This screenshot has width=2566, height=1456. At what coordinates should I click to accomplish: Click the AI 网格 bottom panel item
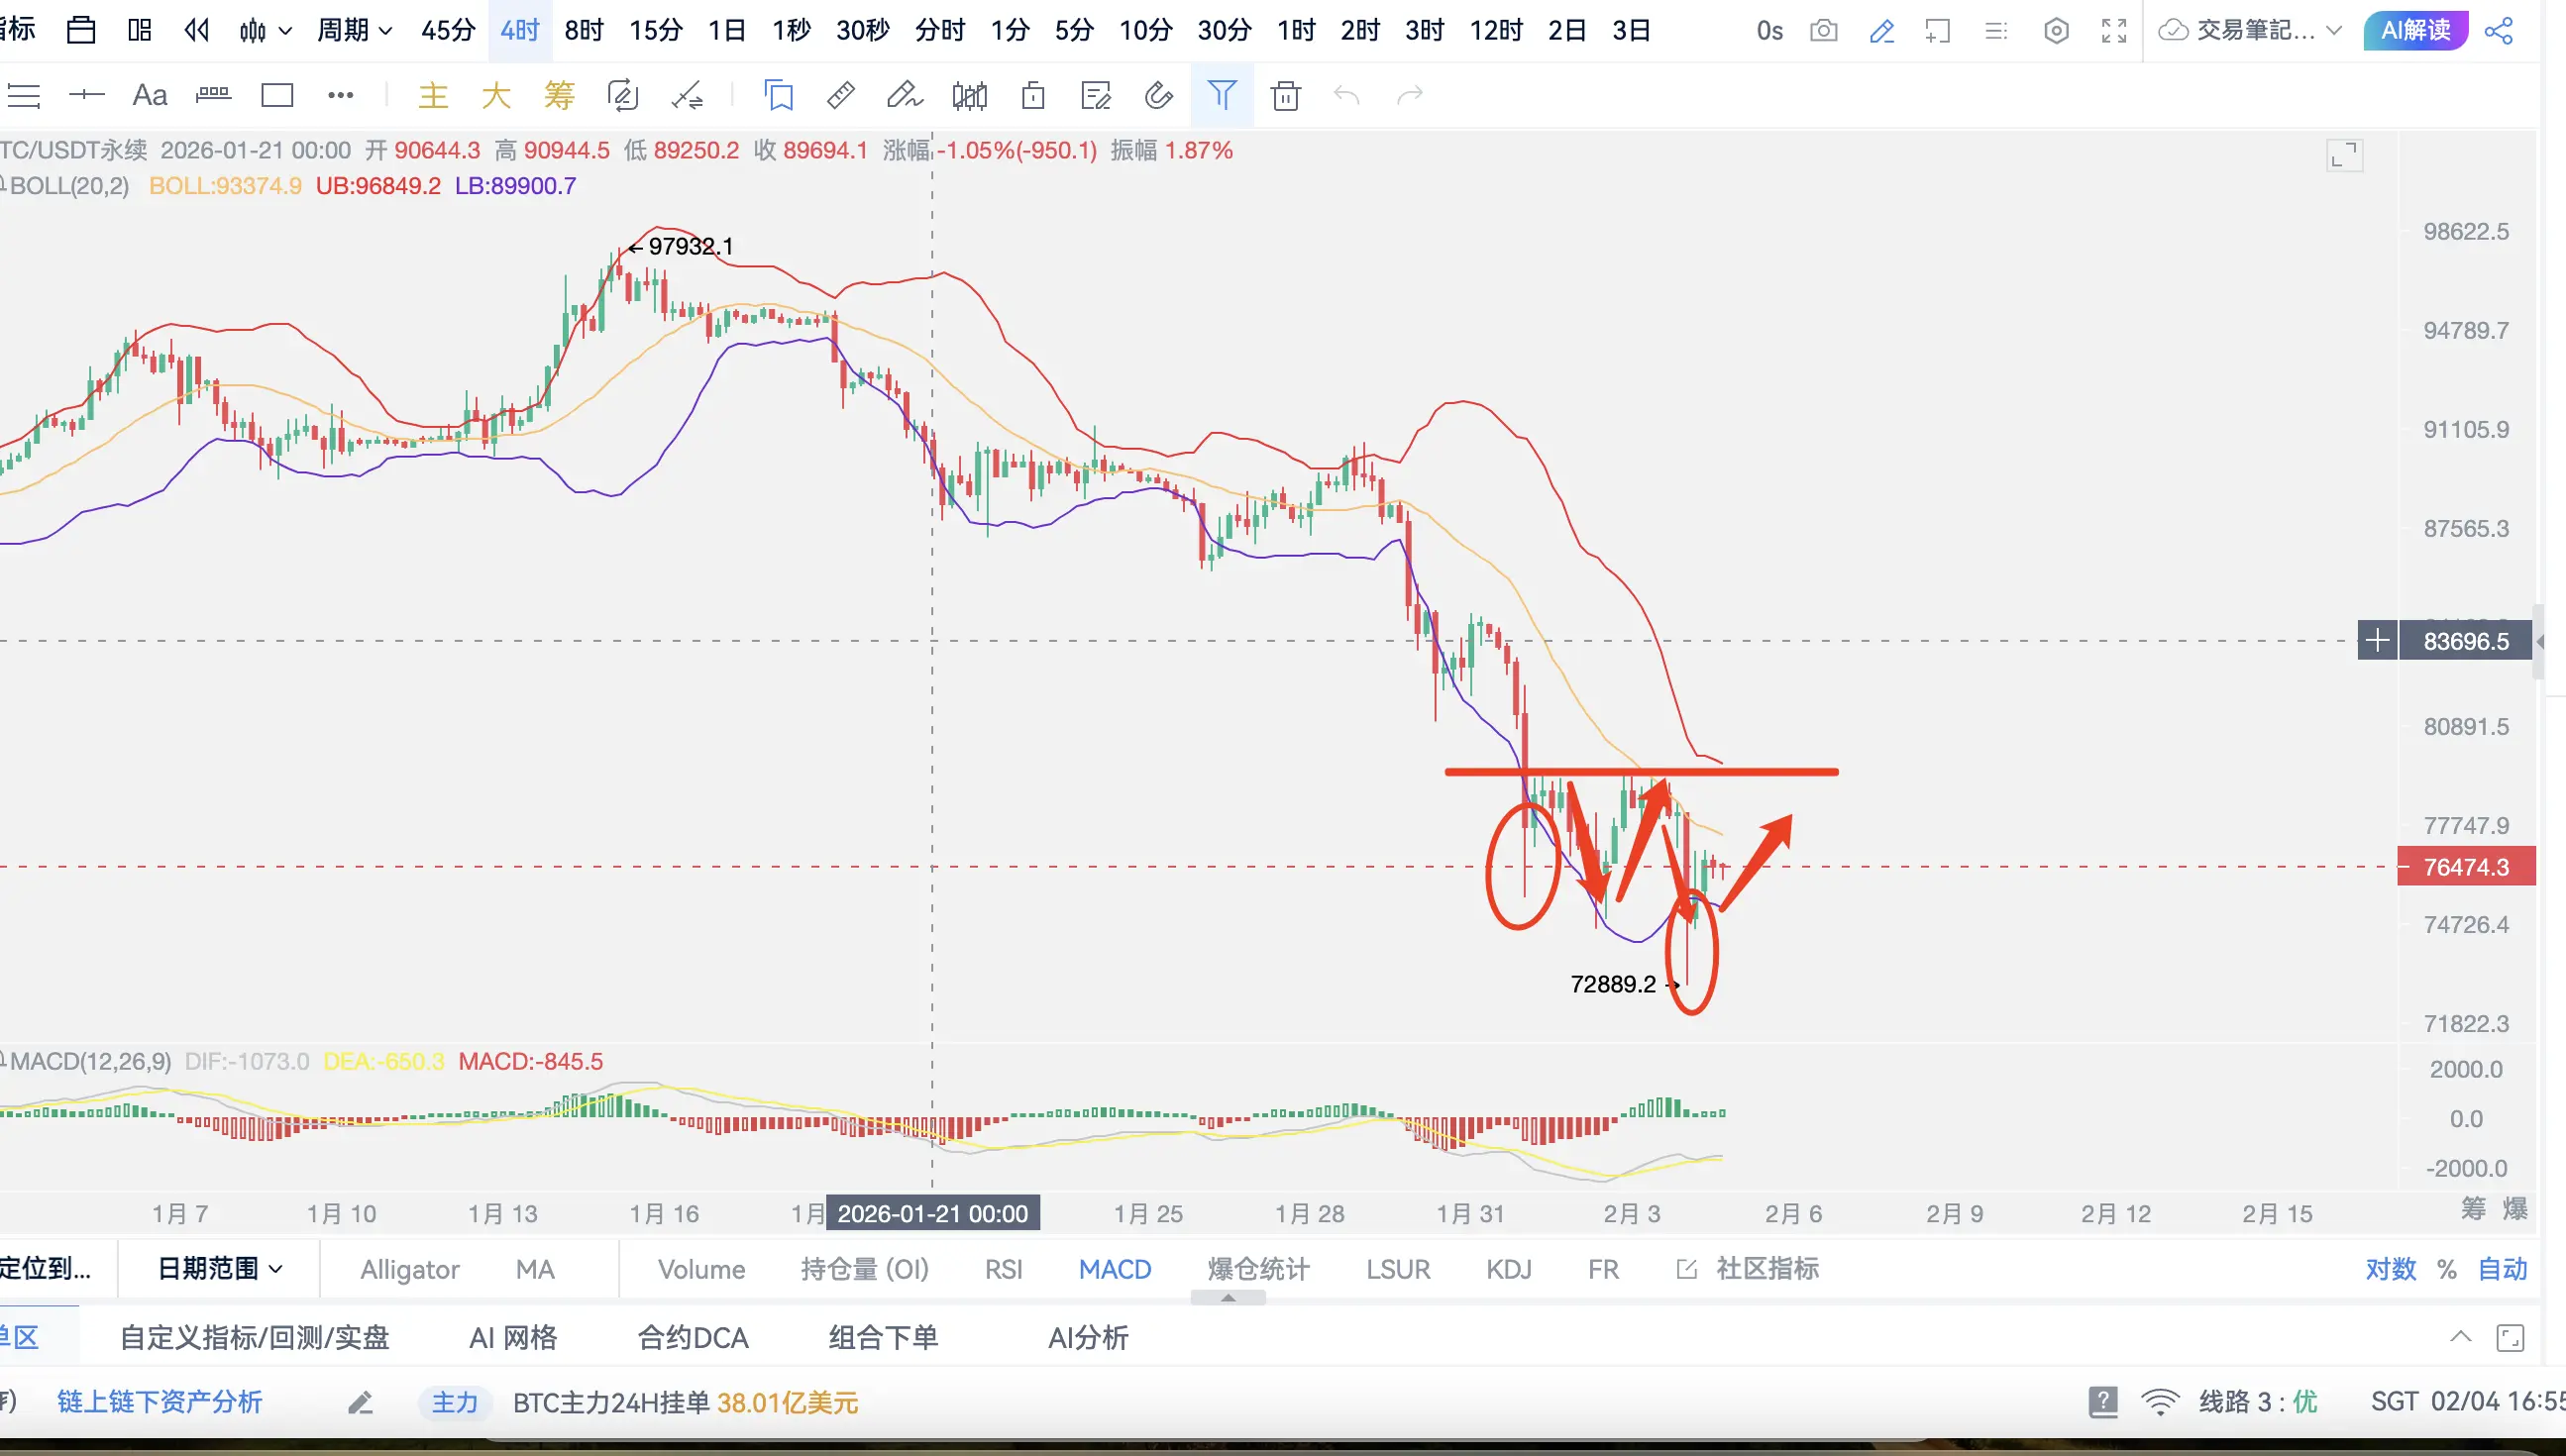pos(513,1337)
